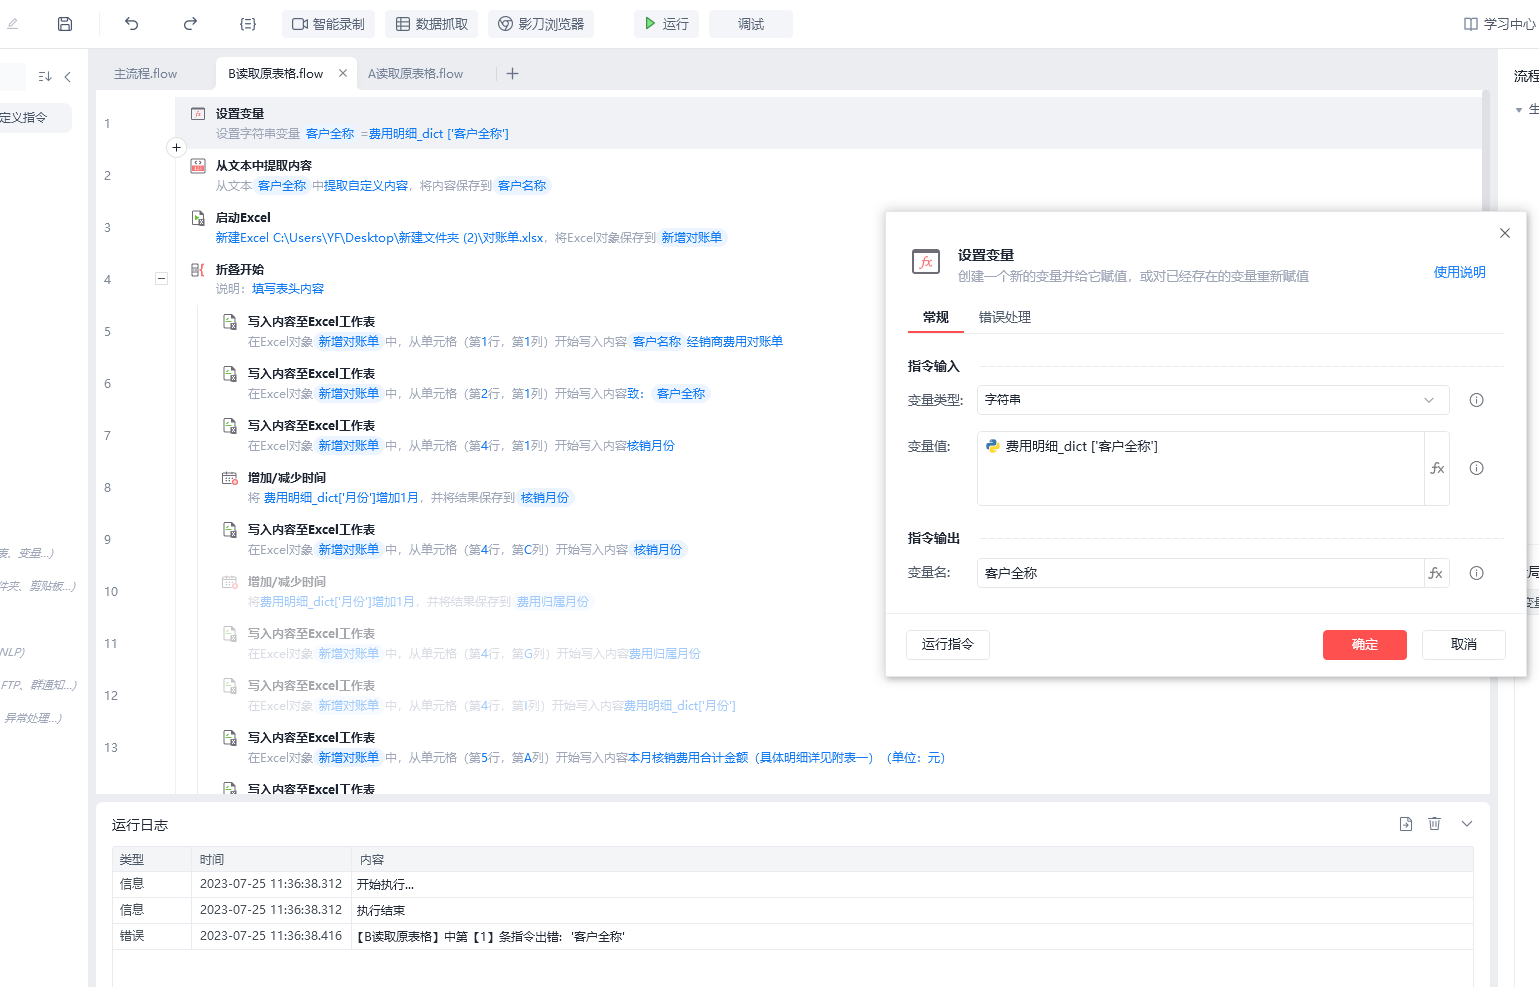Screen dimensions: 1539x987
Task: Click the 启动Excel icon on line 3
Action: pos(198,218)
